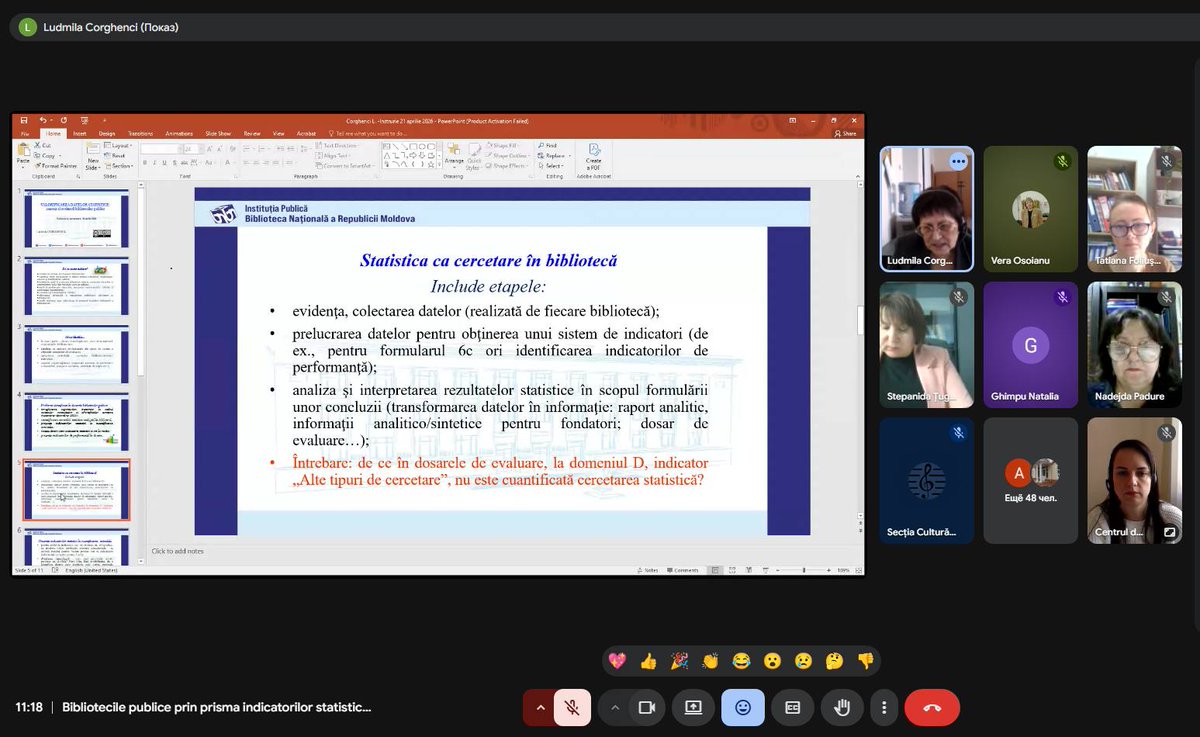Enable closed captions in Zoom
The width and height of the screenshot is (1200, 737).
(792, 707)
